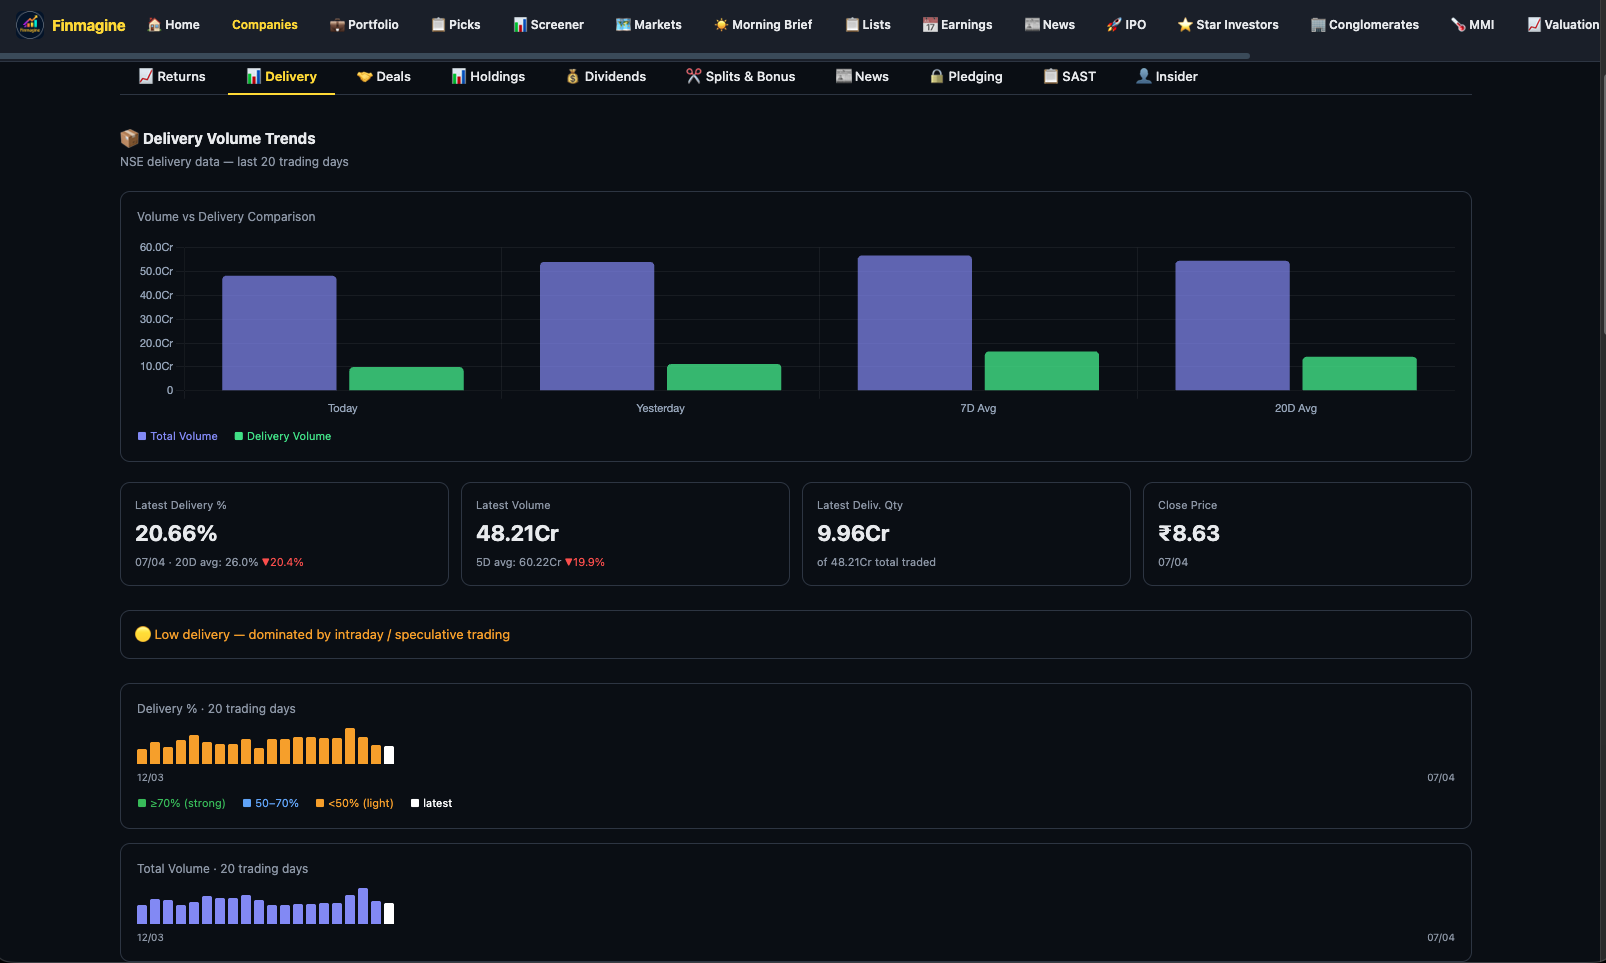
Task: Switch to the Dividends tab
Action: tap(605, 76)
